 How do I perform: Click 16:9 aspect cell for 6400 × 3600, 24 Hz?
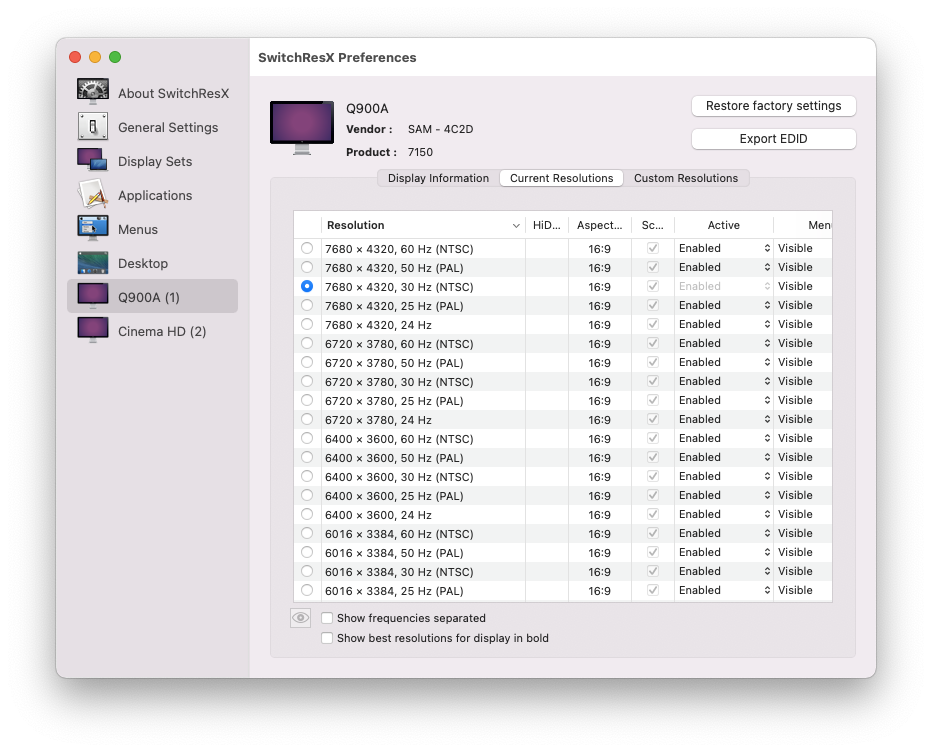pos(600,515)
